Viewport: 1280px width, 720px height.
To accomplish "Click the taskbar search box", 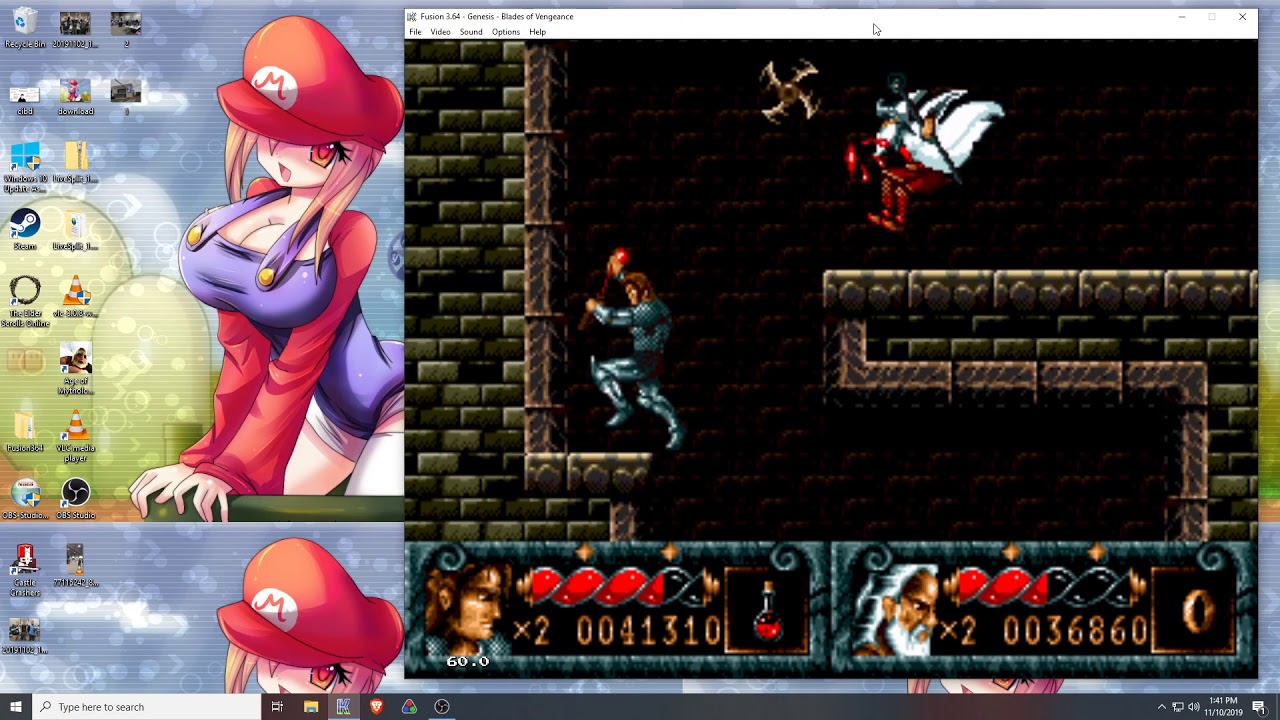I will pos(146,707).
